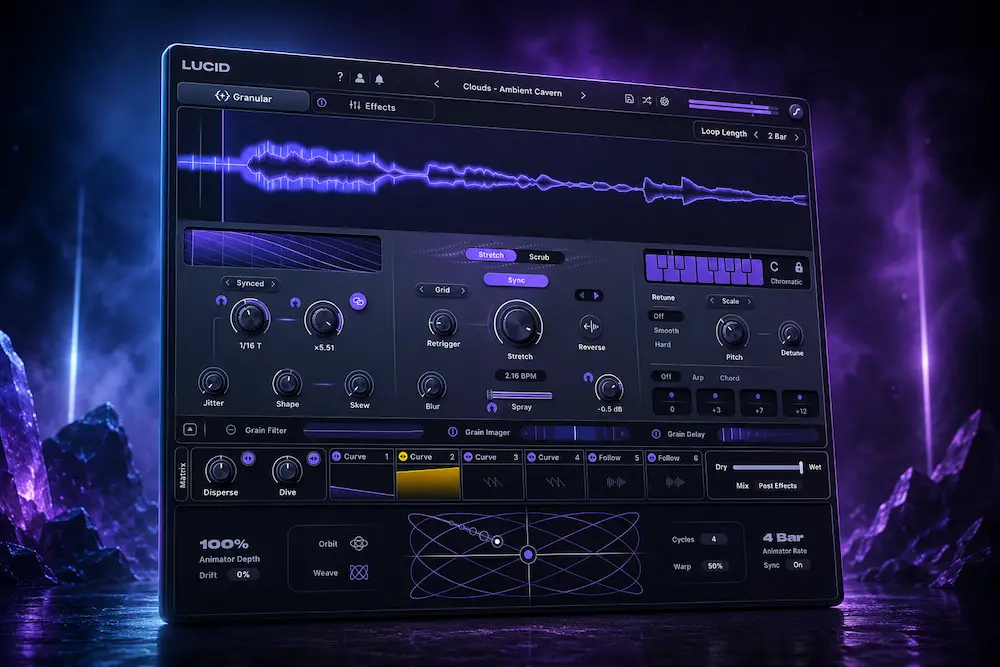Set Retune mode to Smooth
The width and height of the screenshot is (1000, 667).
pos(666,330)
